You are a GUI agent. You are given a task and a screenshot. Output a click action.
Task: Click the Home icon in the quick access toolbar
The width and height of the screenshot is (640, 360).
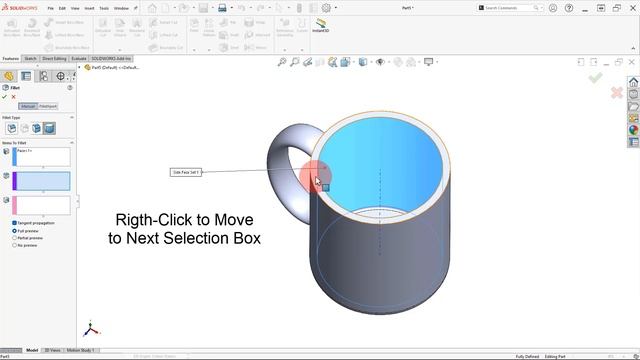152,8
